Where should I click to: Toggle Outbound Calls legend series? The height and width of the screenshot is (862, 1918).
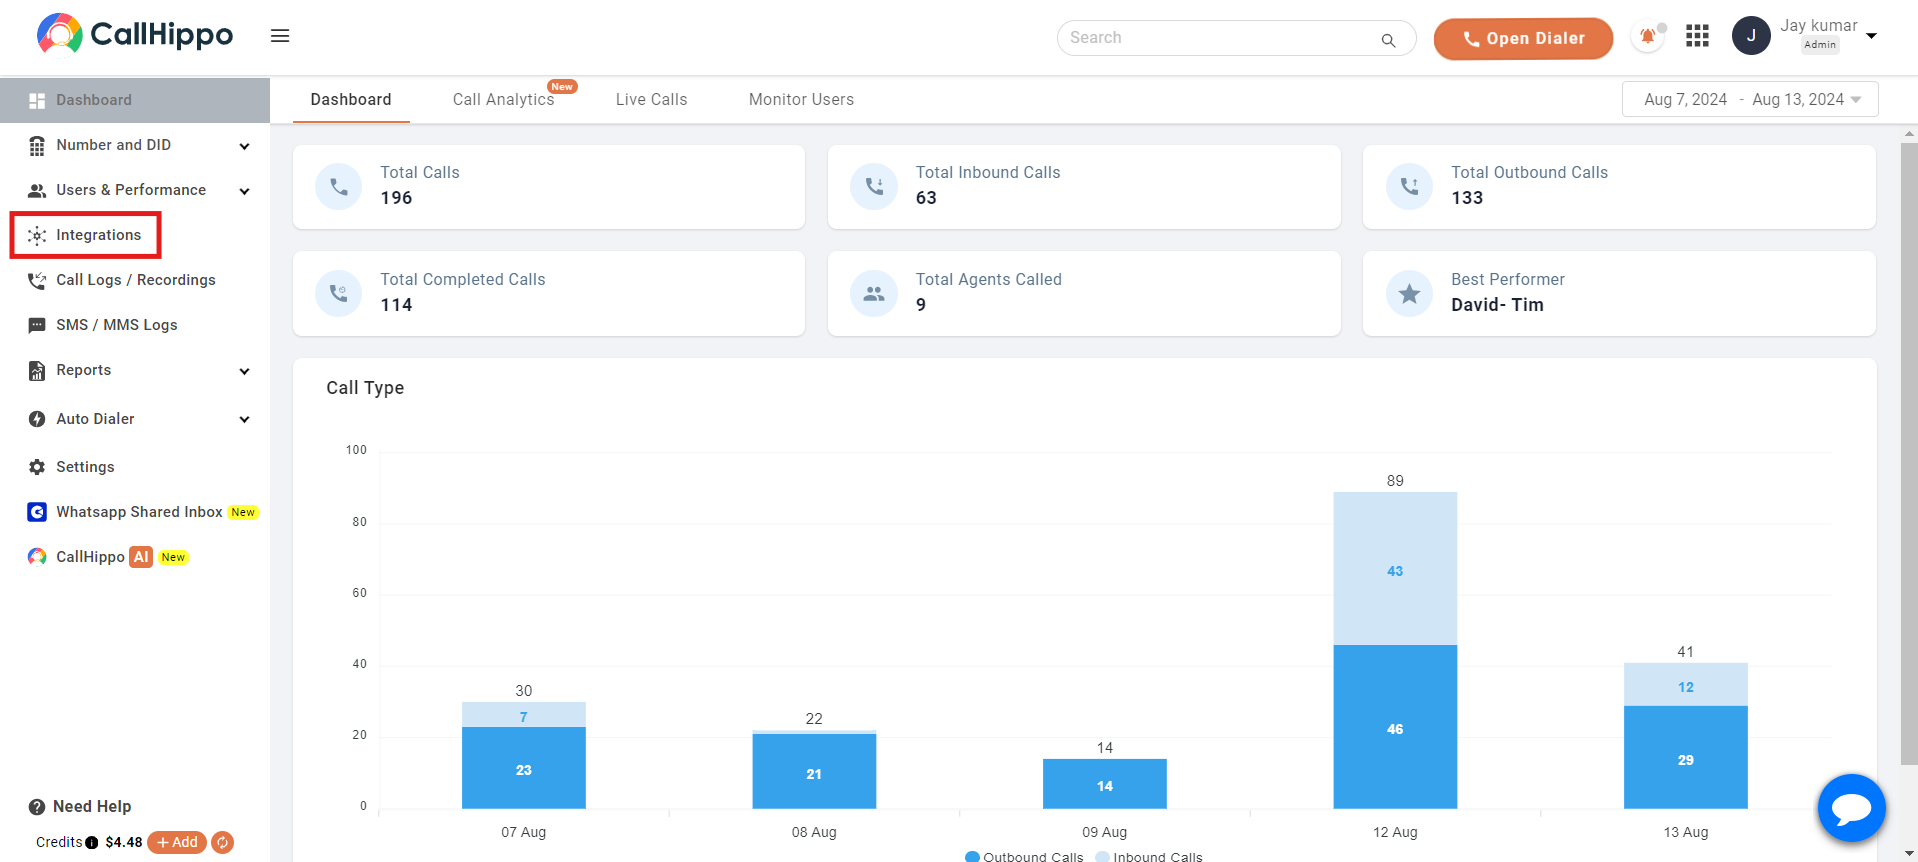[x=1024, y=856]
